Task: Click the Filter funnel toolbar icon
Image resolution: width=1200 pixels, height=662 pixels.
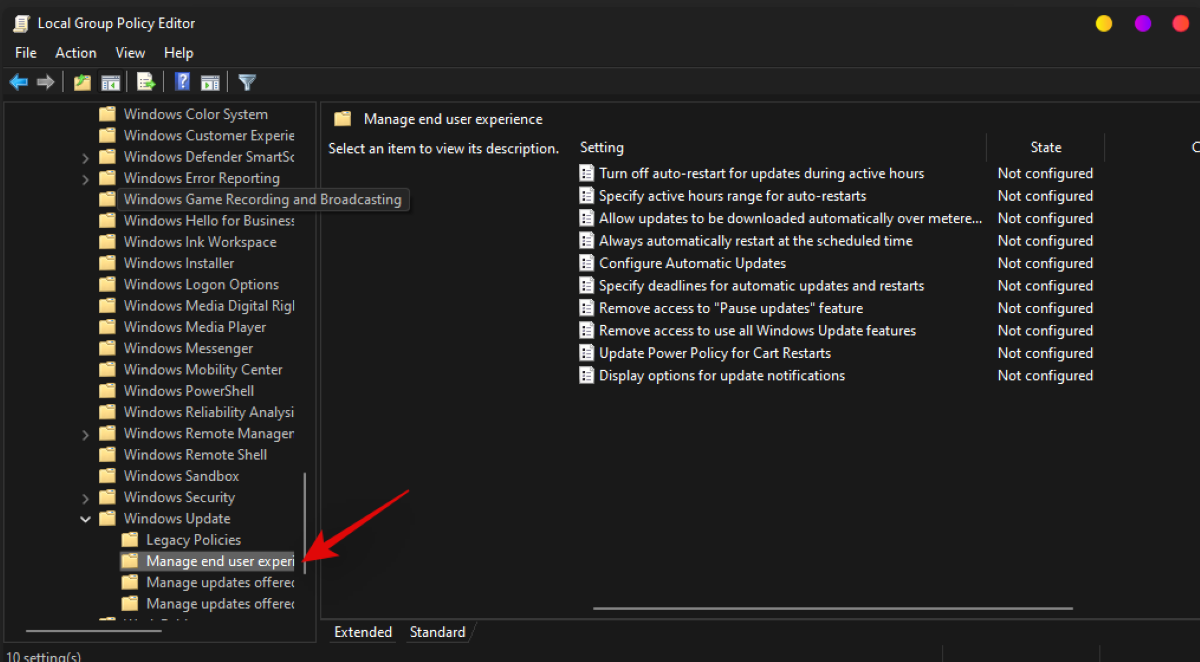Action: tap(247, 82)
